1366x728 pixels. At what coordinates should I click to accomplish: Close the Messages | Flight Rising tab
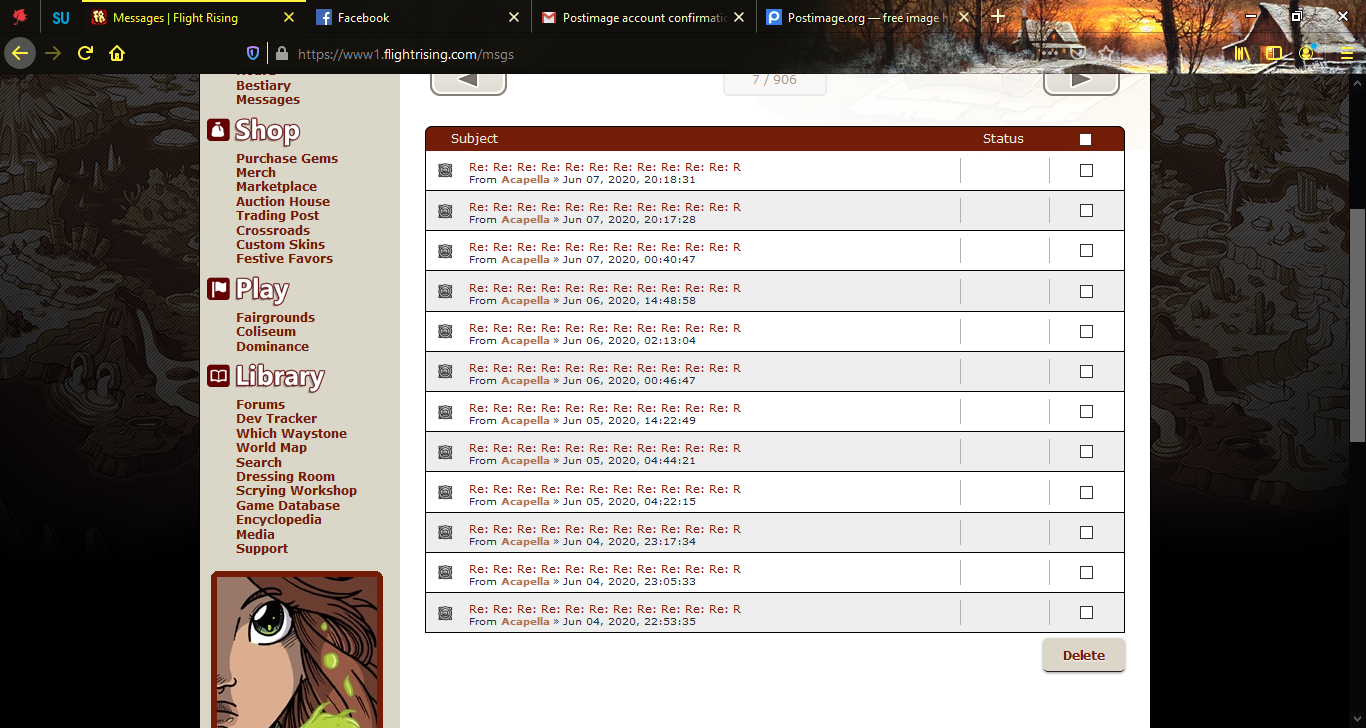(x=289, y=17)
